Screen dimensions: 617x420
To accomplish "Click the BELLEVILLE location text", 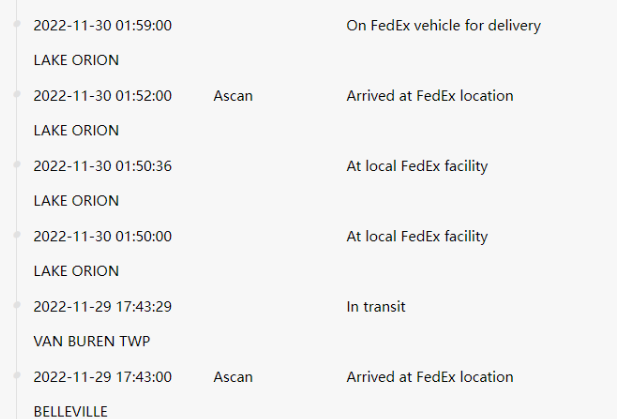I will [x=71, y=411].
